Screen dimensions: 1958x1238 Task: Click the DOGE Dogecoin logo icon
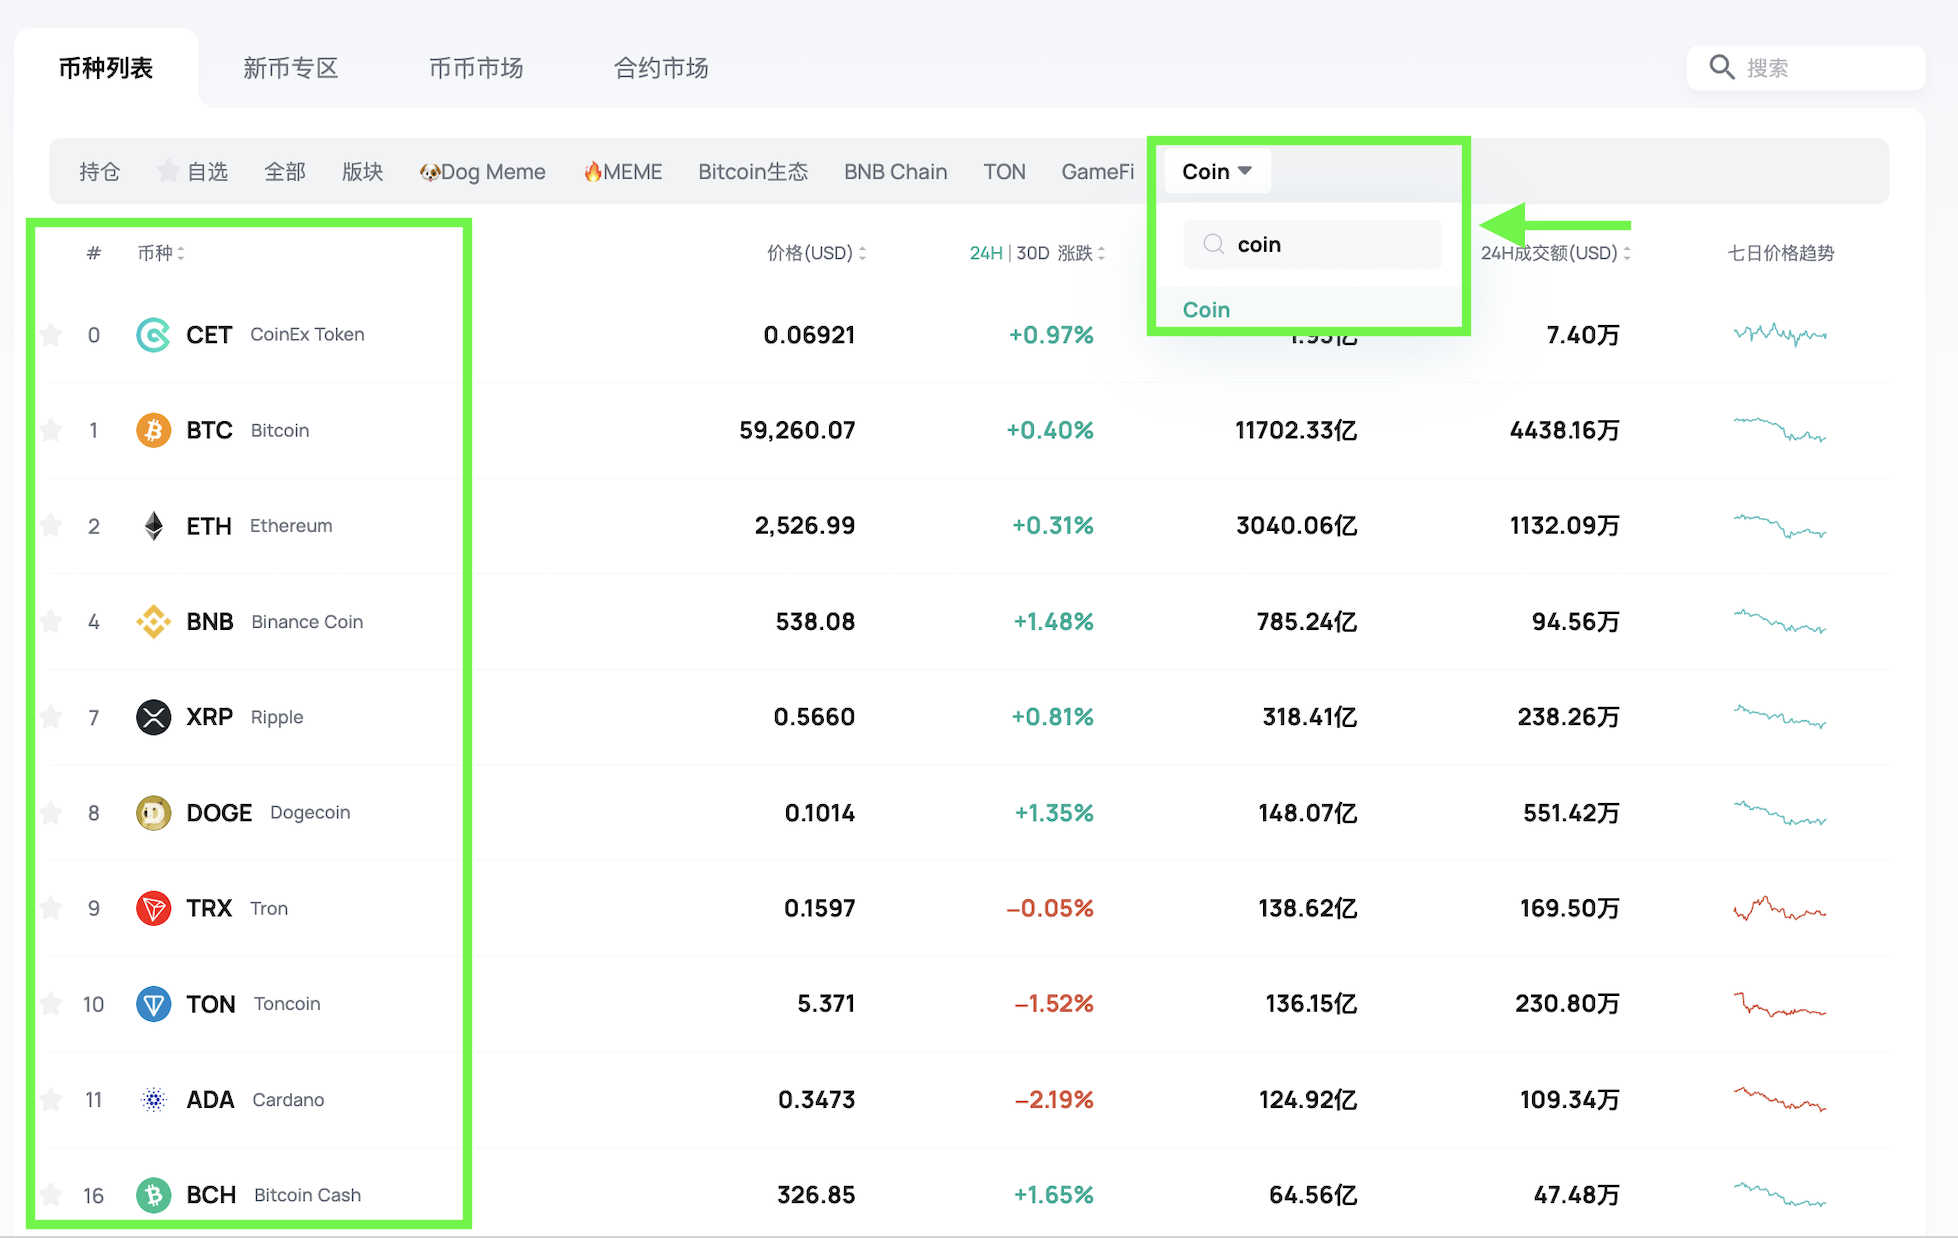click(153, 813)
